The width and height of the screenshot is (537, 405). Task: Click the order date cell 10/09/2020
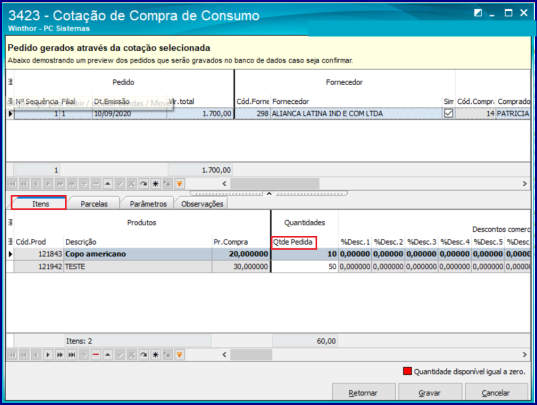point(129,113)
